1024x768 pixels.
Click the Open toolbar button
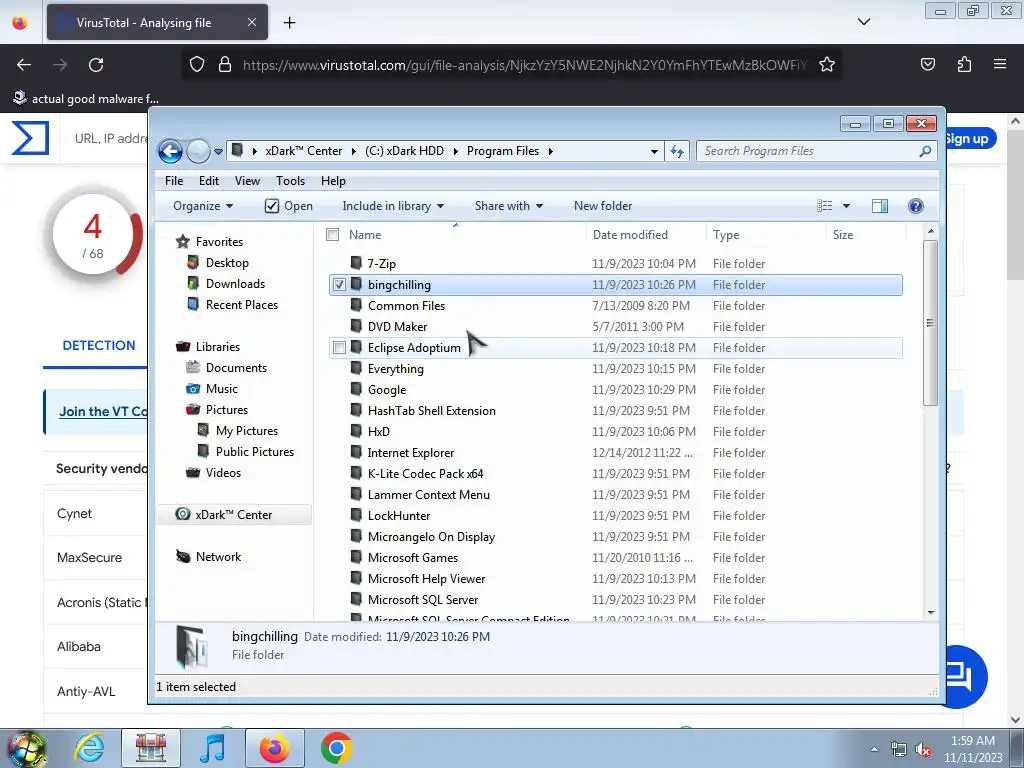point(289,206)
